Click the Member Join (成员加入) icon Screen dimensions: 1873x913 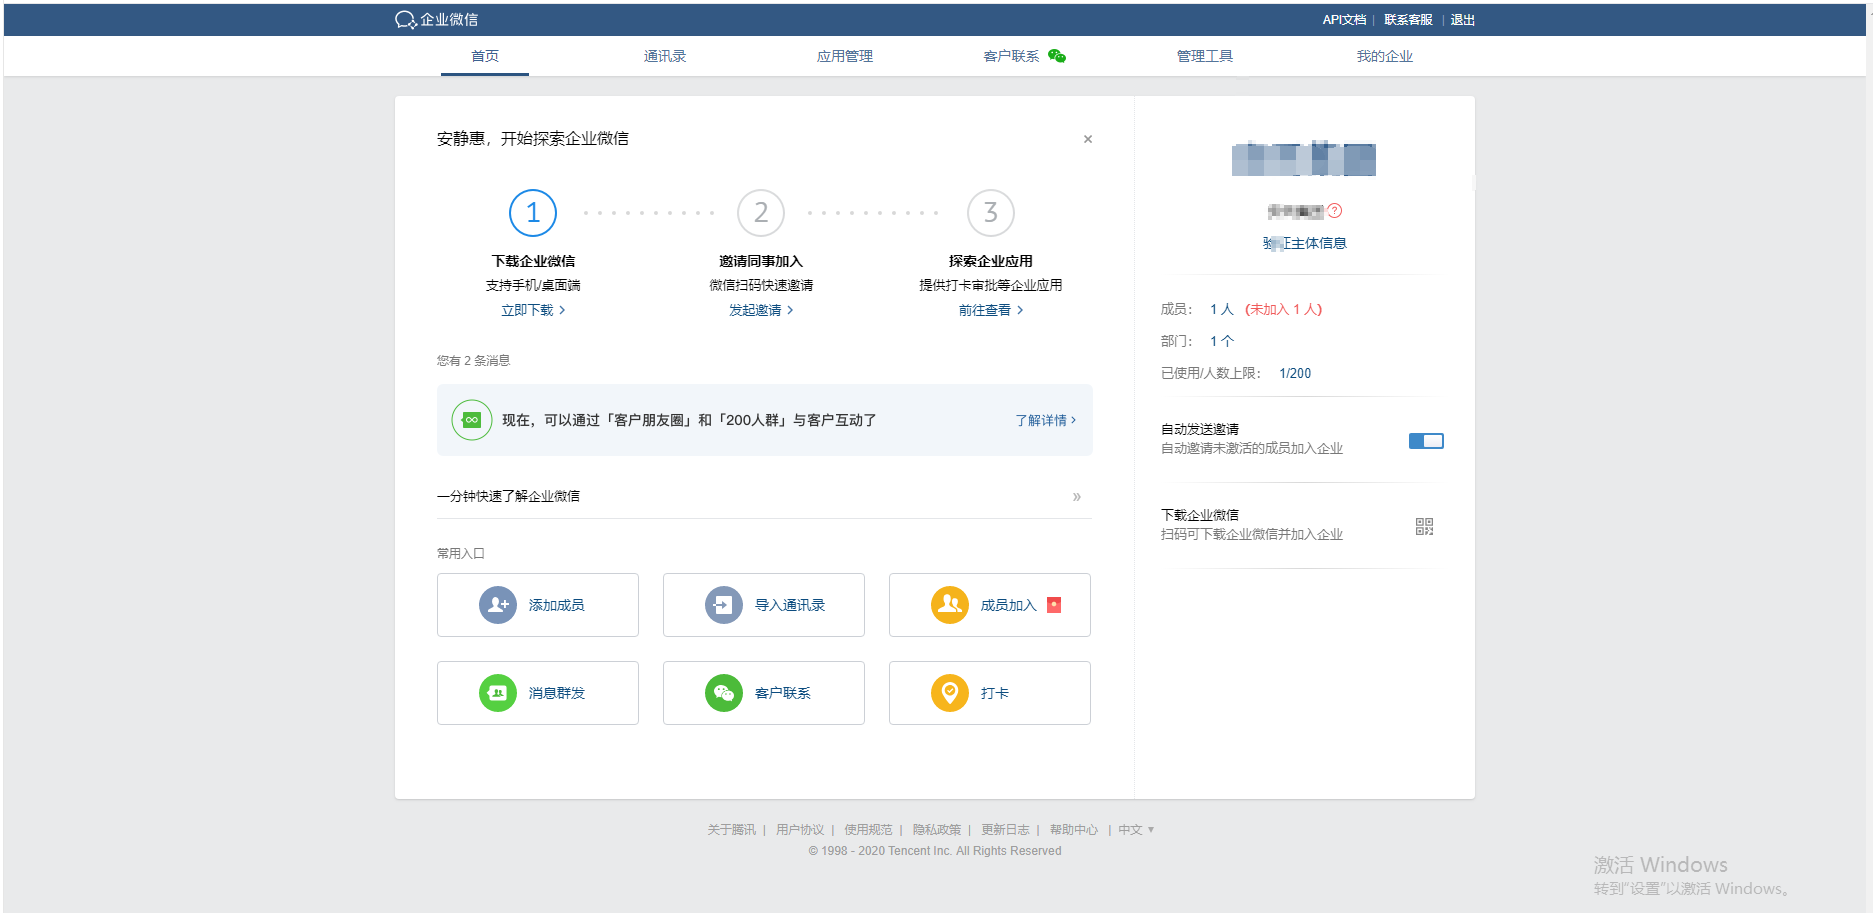(949, 605)
